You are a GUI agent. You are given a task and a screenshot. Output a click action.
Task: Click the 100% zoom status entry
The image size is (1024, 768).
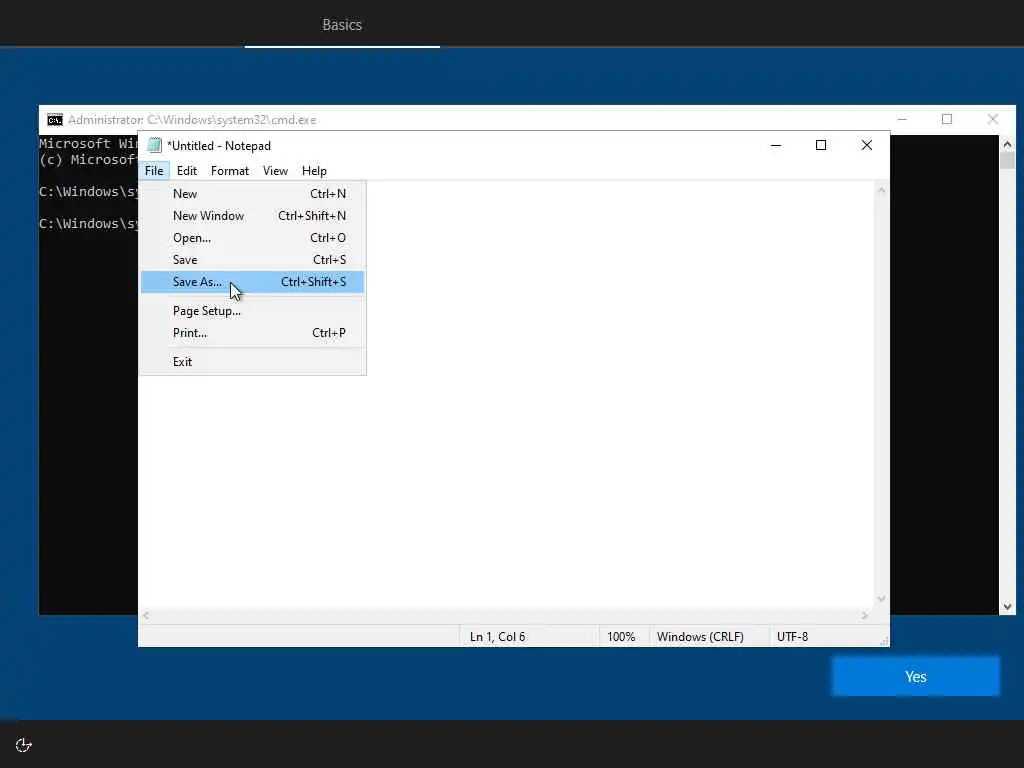(621, 637)
